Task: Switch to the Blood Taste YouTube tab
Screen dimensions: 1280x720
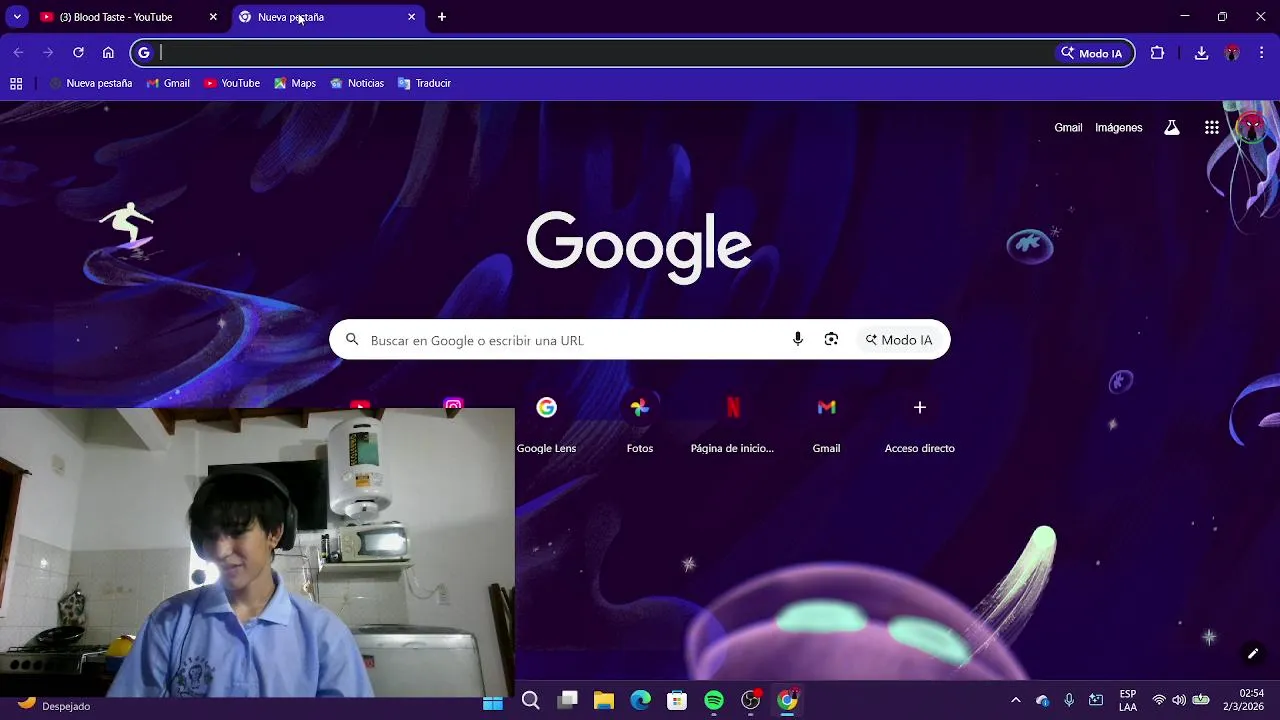Action: (x=116, y=17)
